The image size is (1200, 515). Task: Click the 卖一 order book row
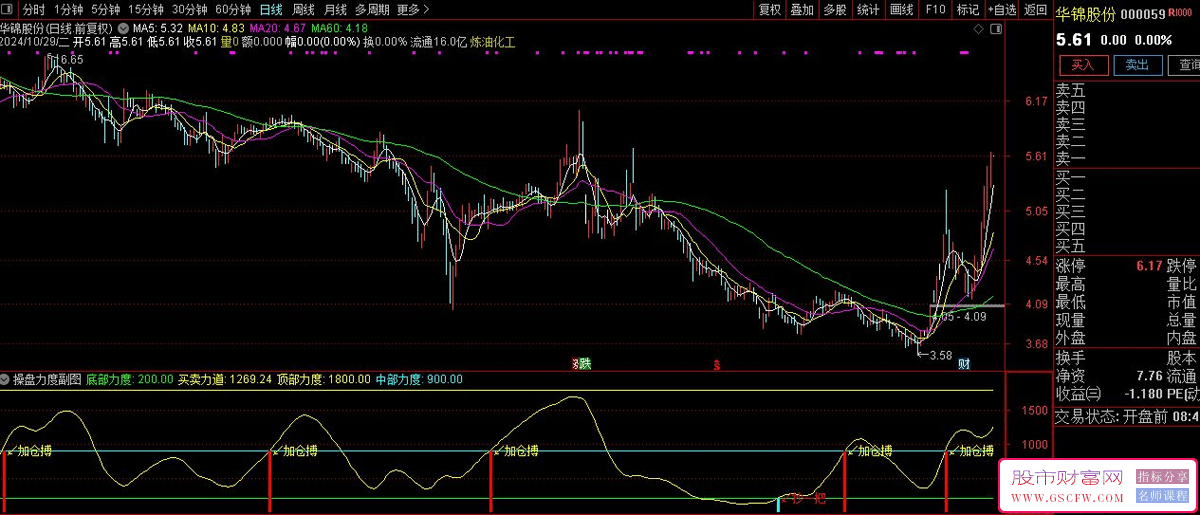point(1128,159)
